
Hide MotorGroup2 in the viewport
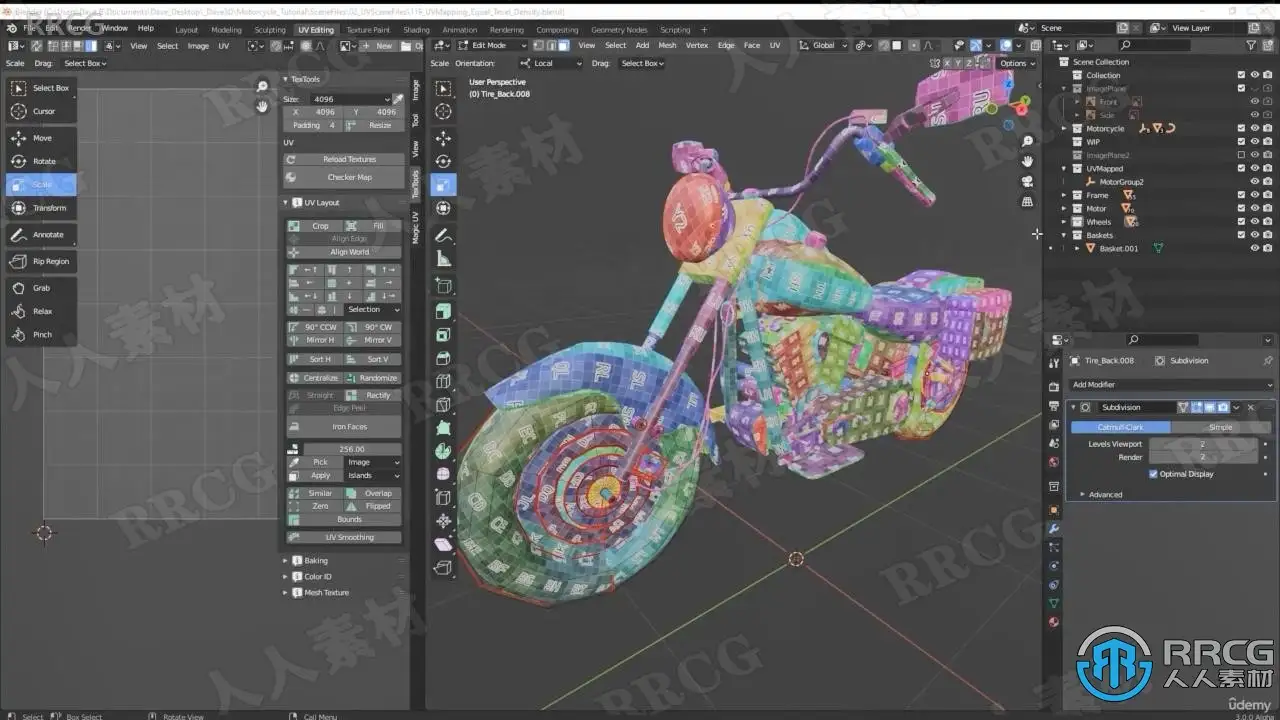1254,182
